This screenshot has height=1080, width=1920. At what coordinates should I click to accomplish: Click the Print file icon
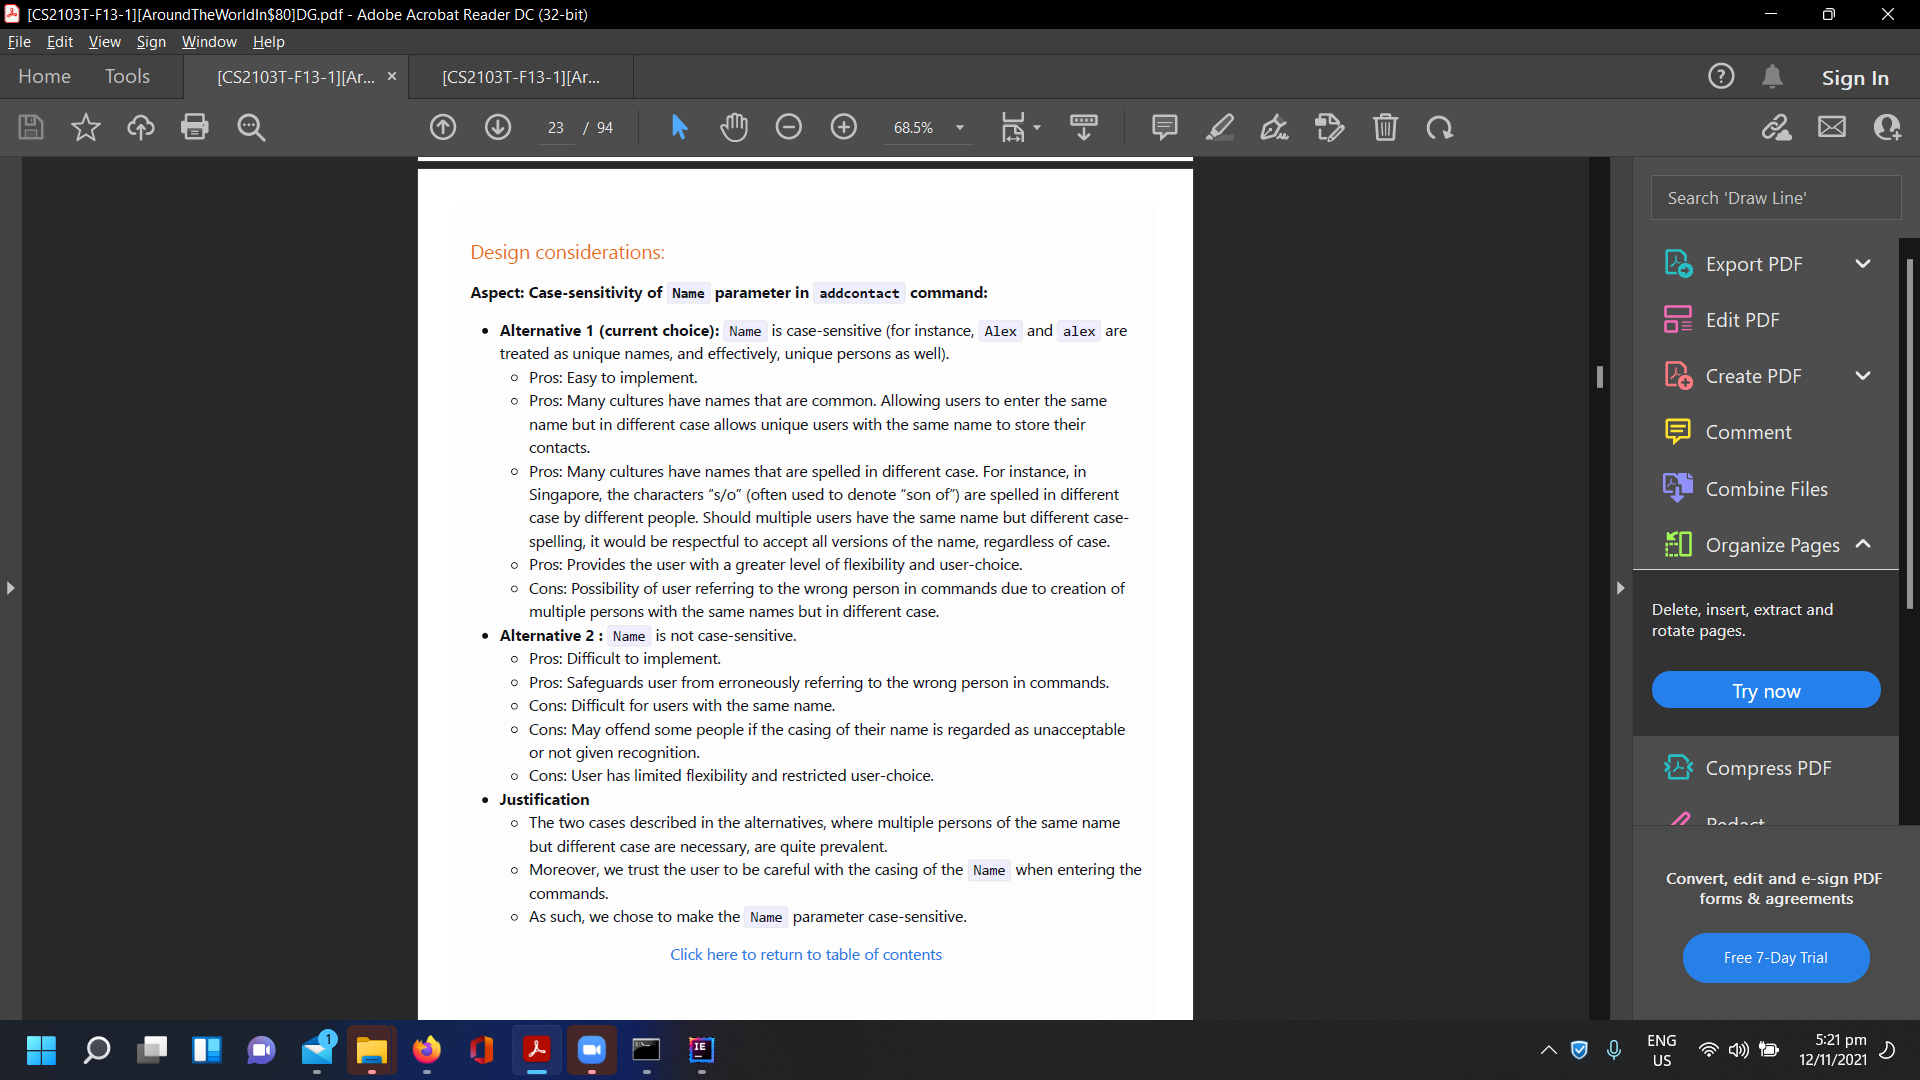195,127
